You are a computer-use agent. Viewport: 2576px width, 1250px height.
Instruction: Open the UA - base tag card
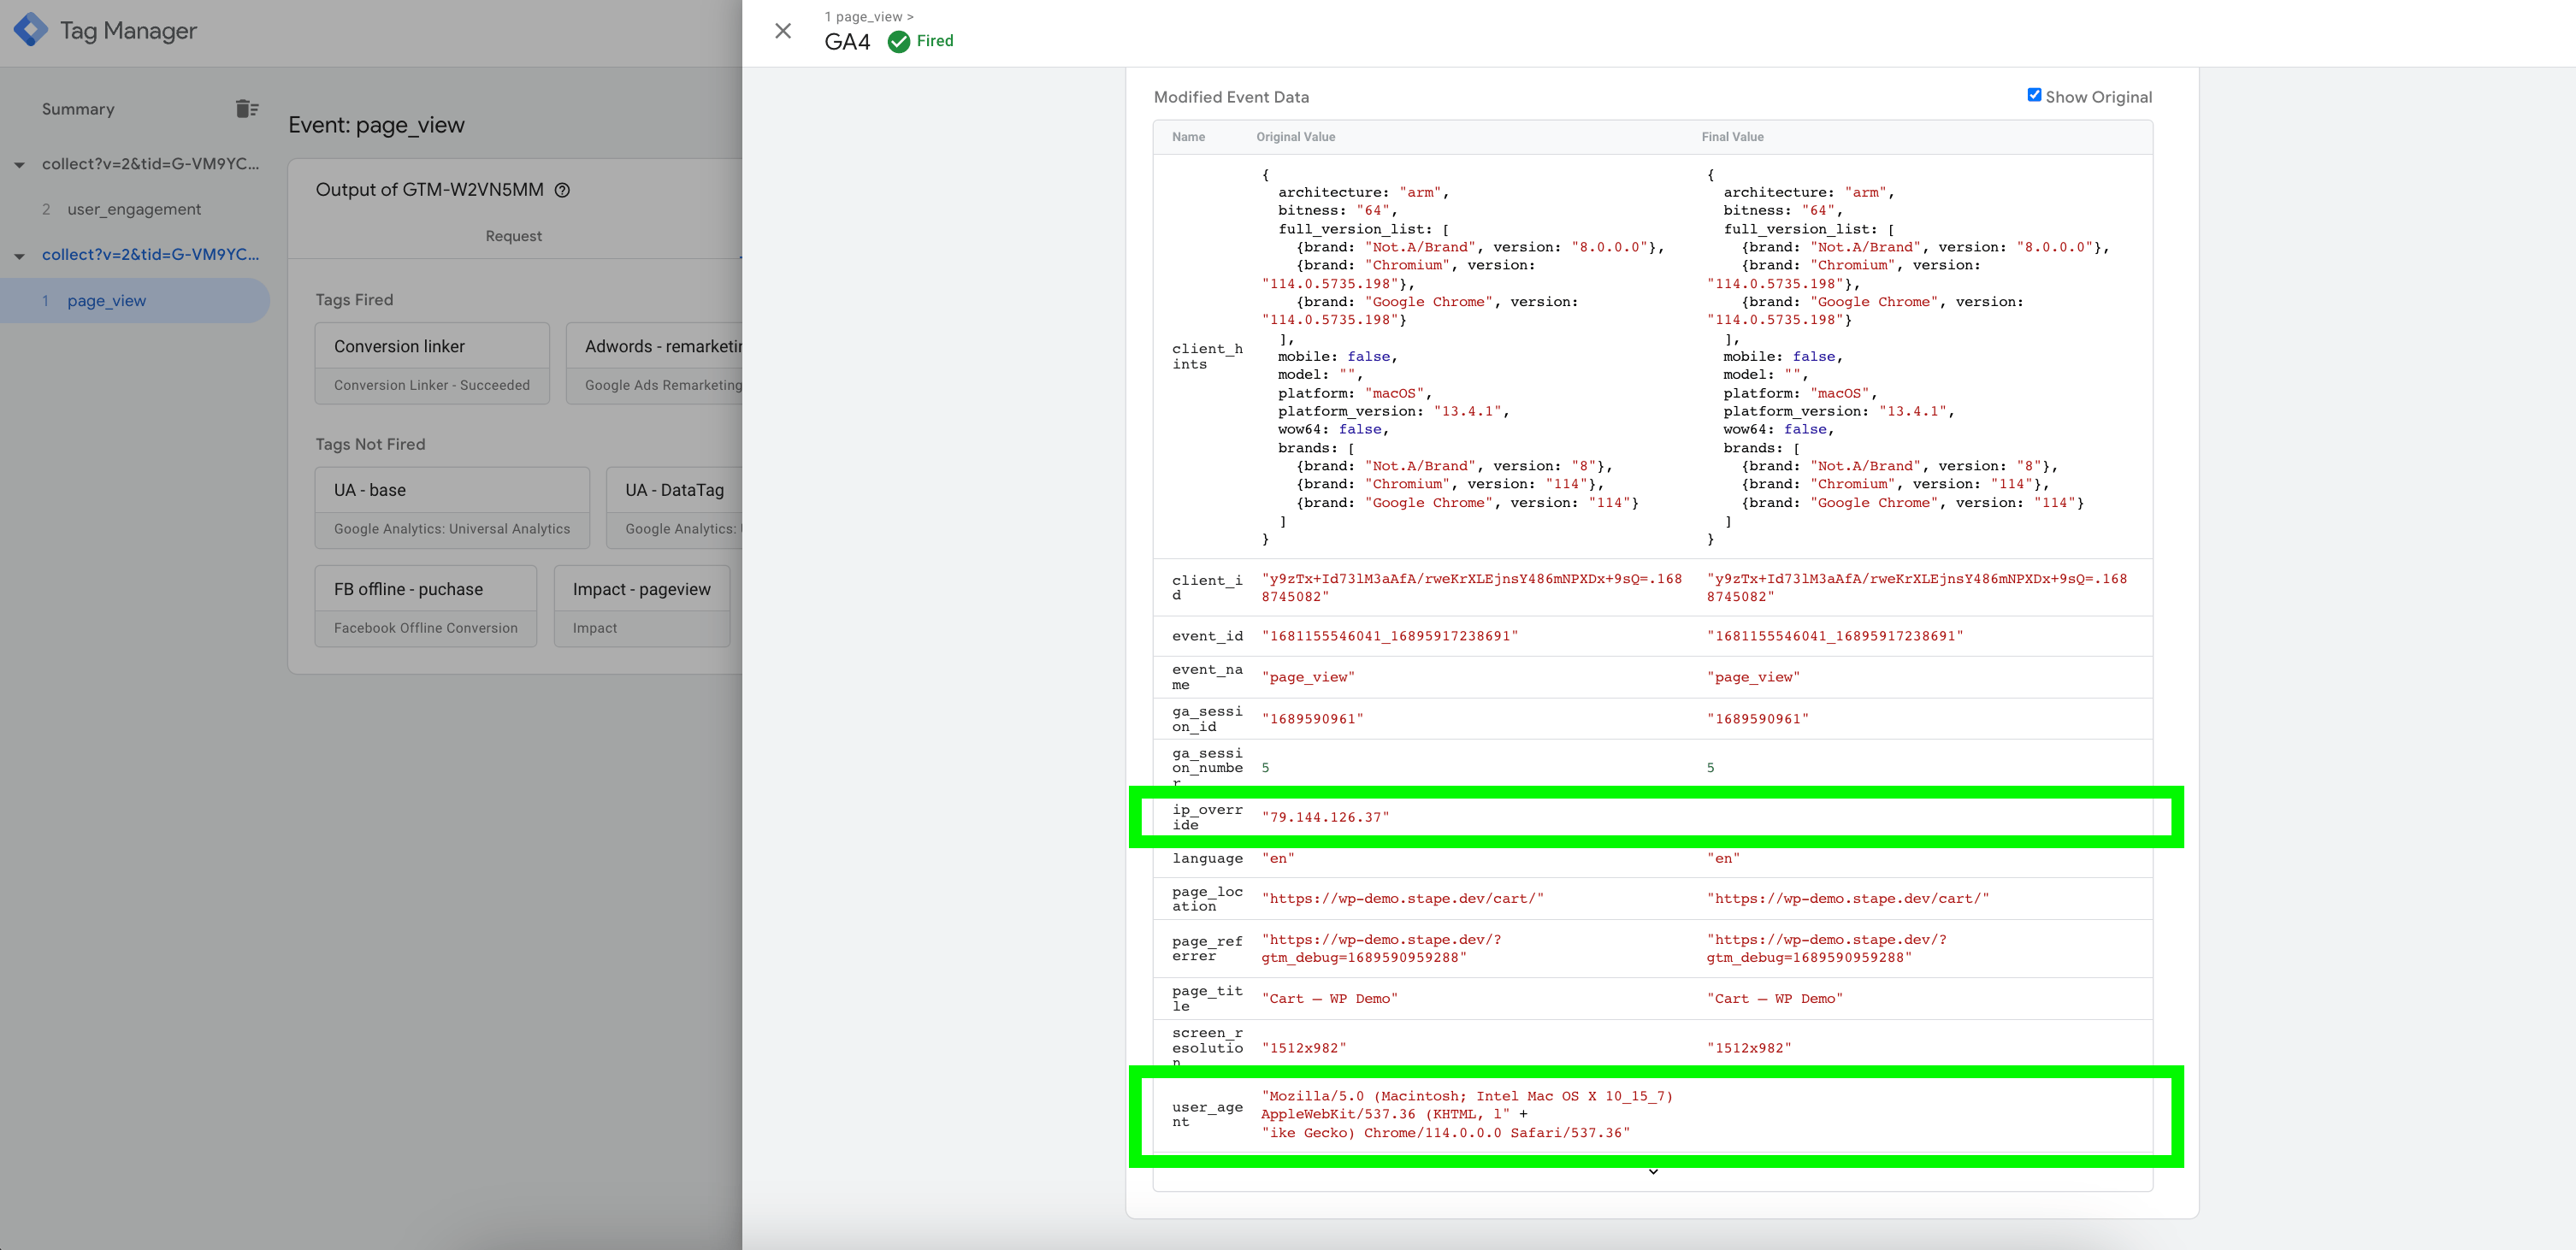pyautogui.click(x=452, y=507)
